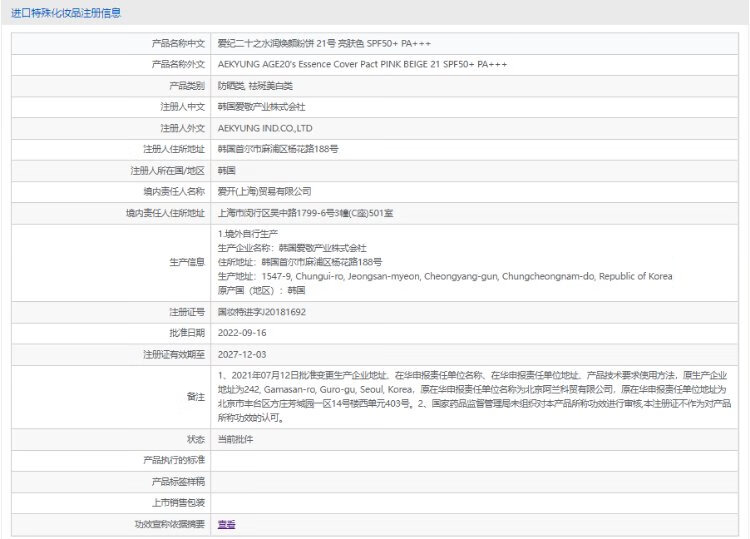This screenshot has width=750, height=539.
Task: Click the Chungui-ro production address line
Action: [x=444, y=276]
